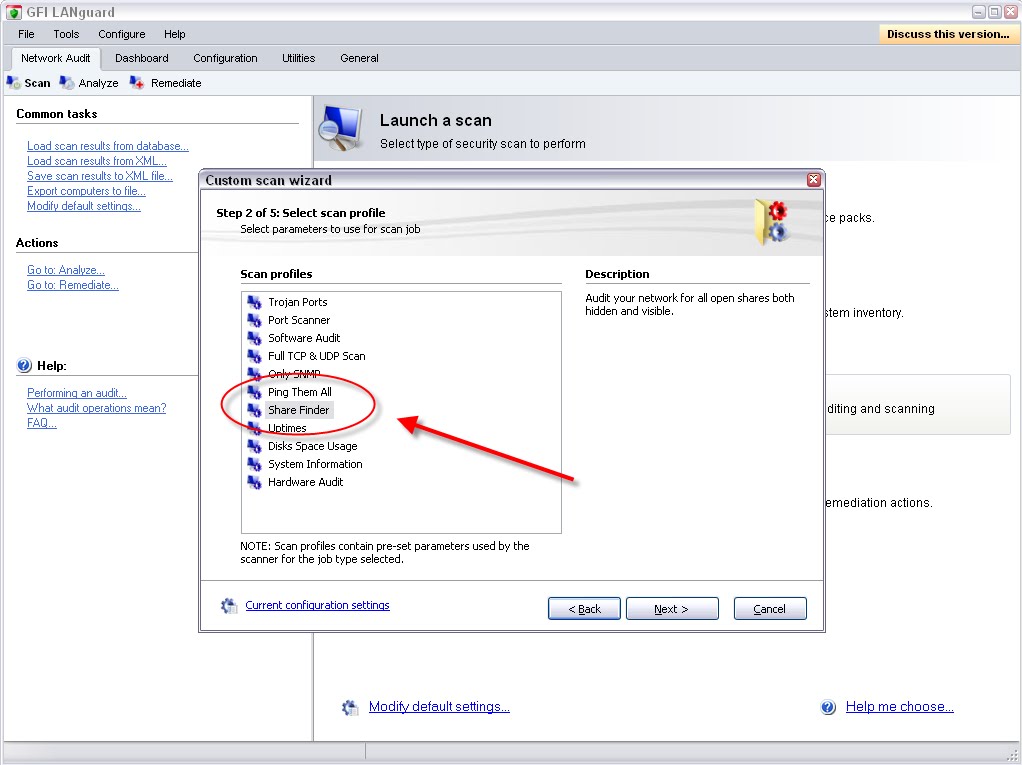
Task: Click Go to: Analyze link
Action: pyautogui.click(x=65, y=270)
